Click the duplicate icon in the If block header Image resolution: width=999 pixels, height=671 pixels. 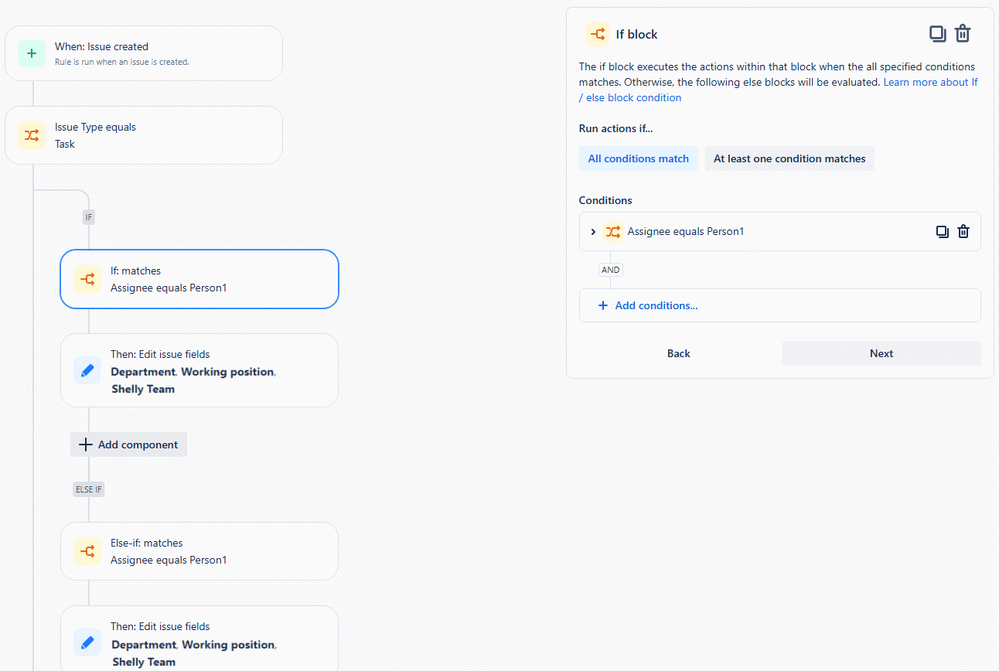click(937, 33)
